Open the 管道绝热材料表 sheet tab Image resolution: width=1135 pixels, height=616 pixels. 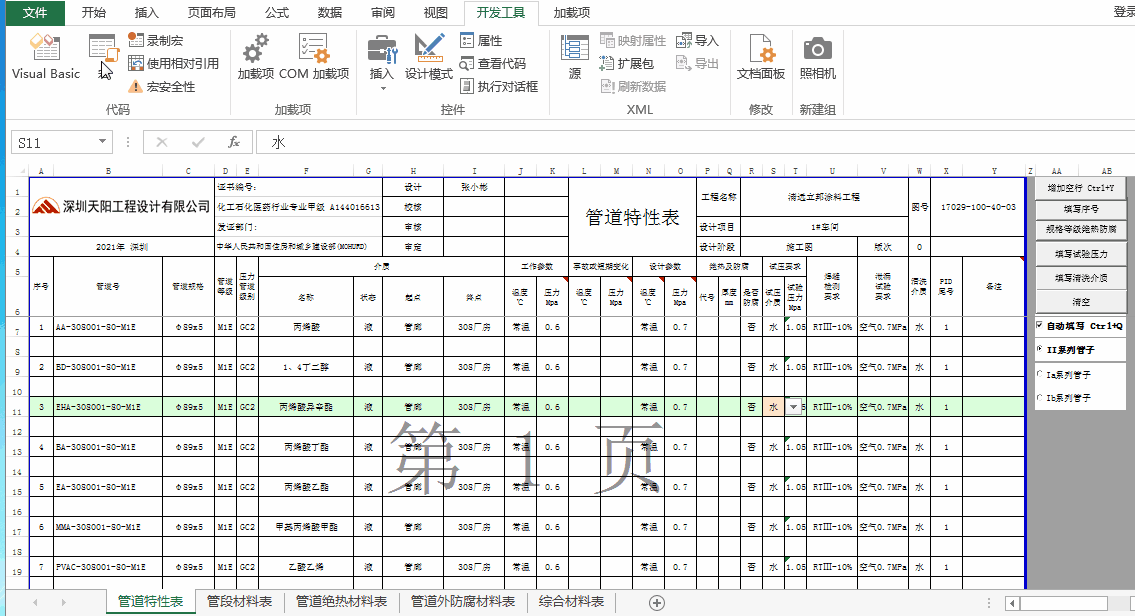[x=342, y=602]
